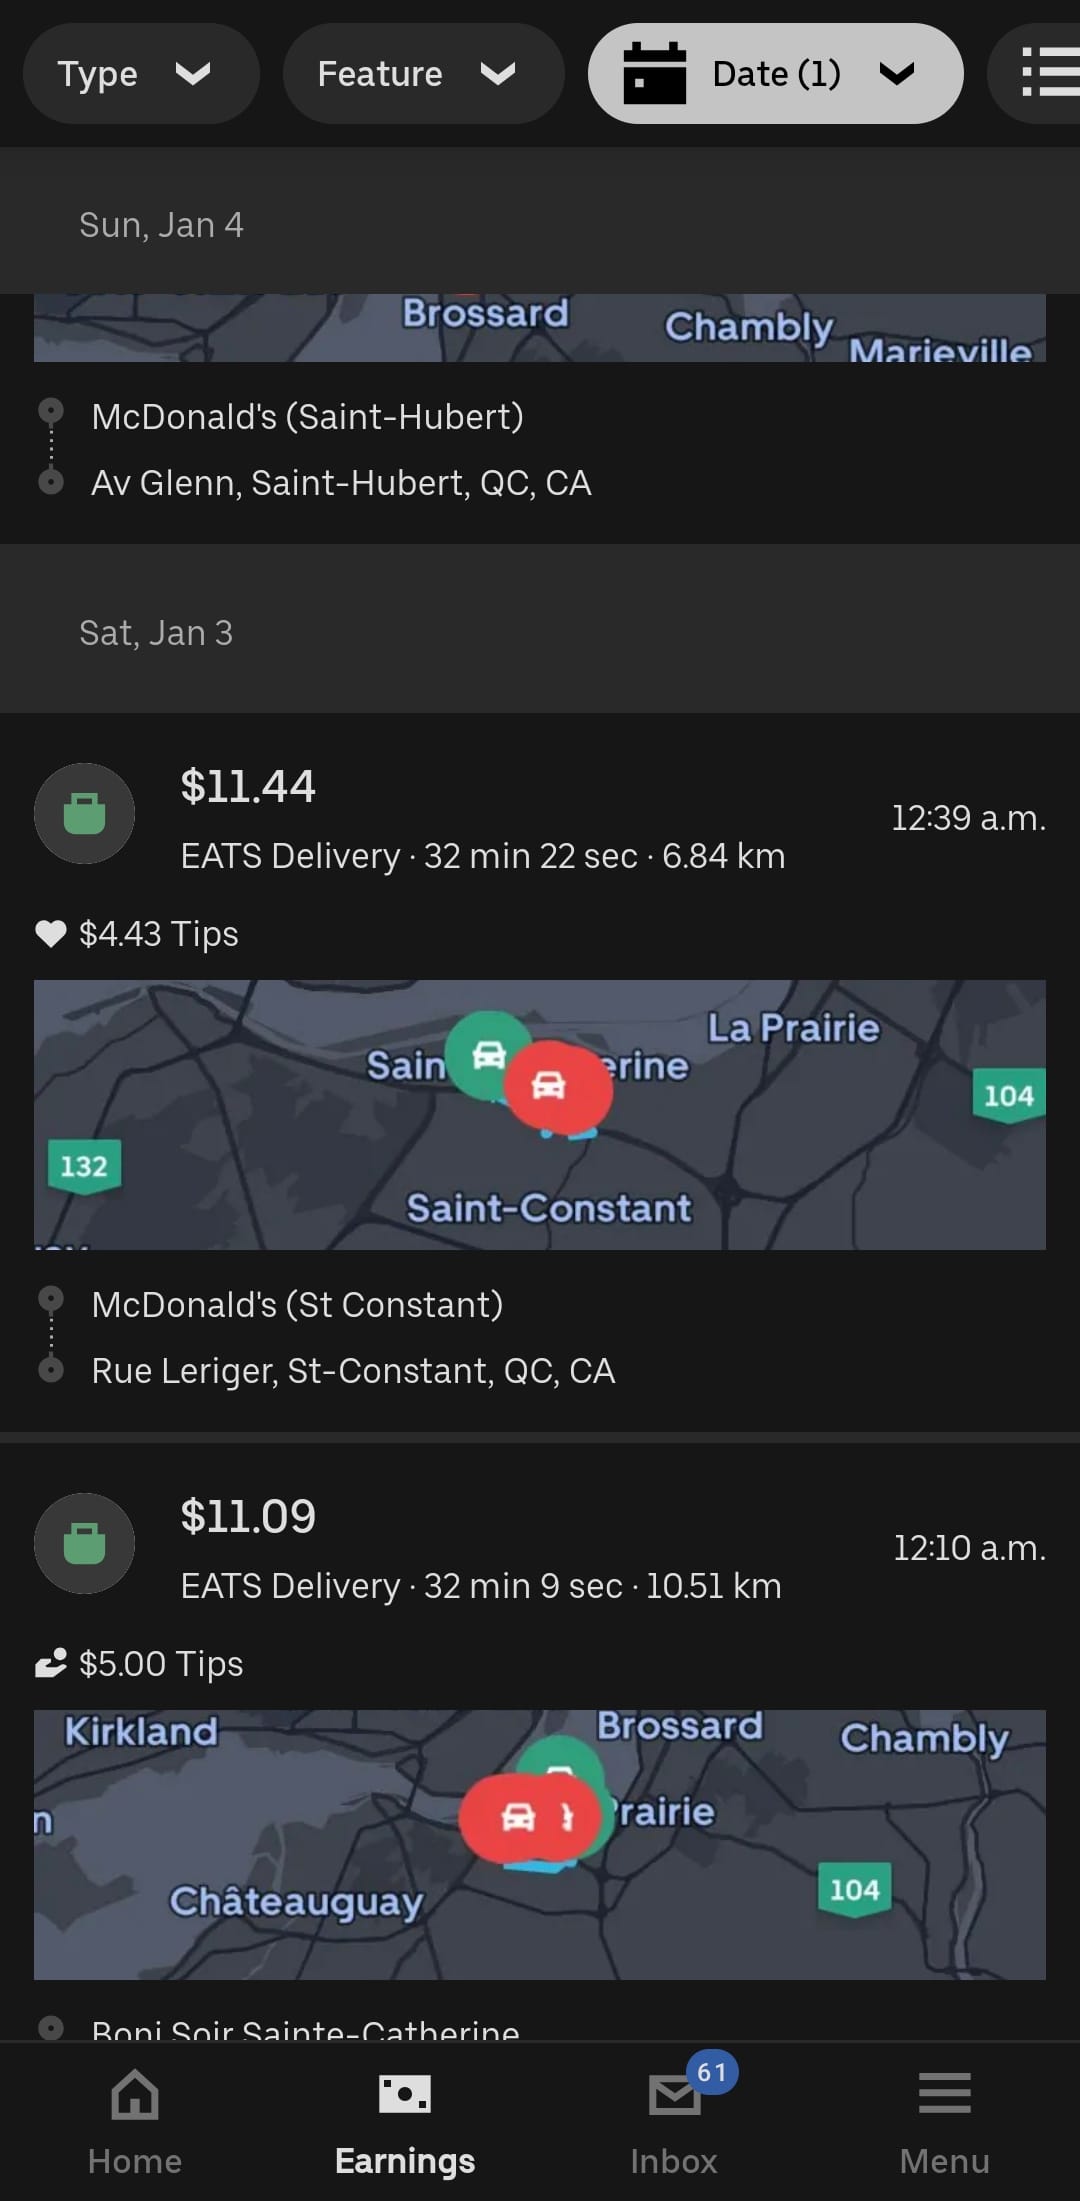Tap the heart icon beside $4.43 Tips
This screenshot has height=2201, width=1080.
50,933
